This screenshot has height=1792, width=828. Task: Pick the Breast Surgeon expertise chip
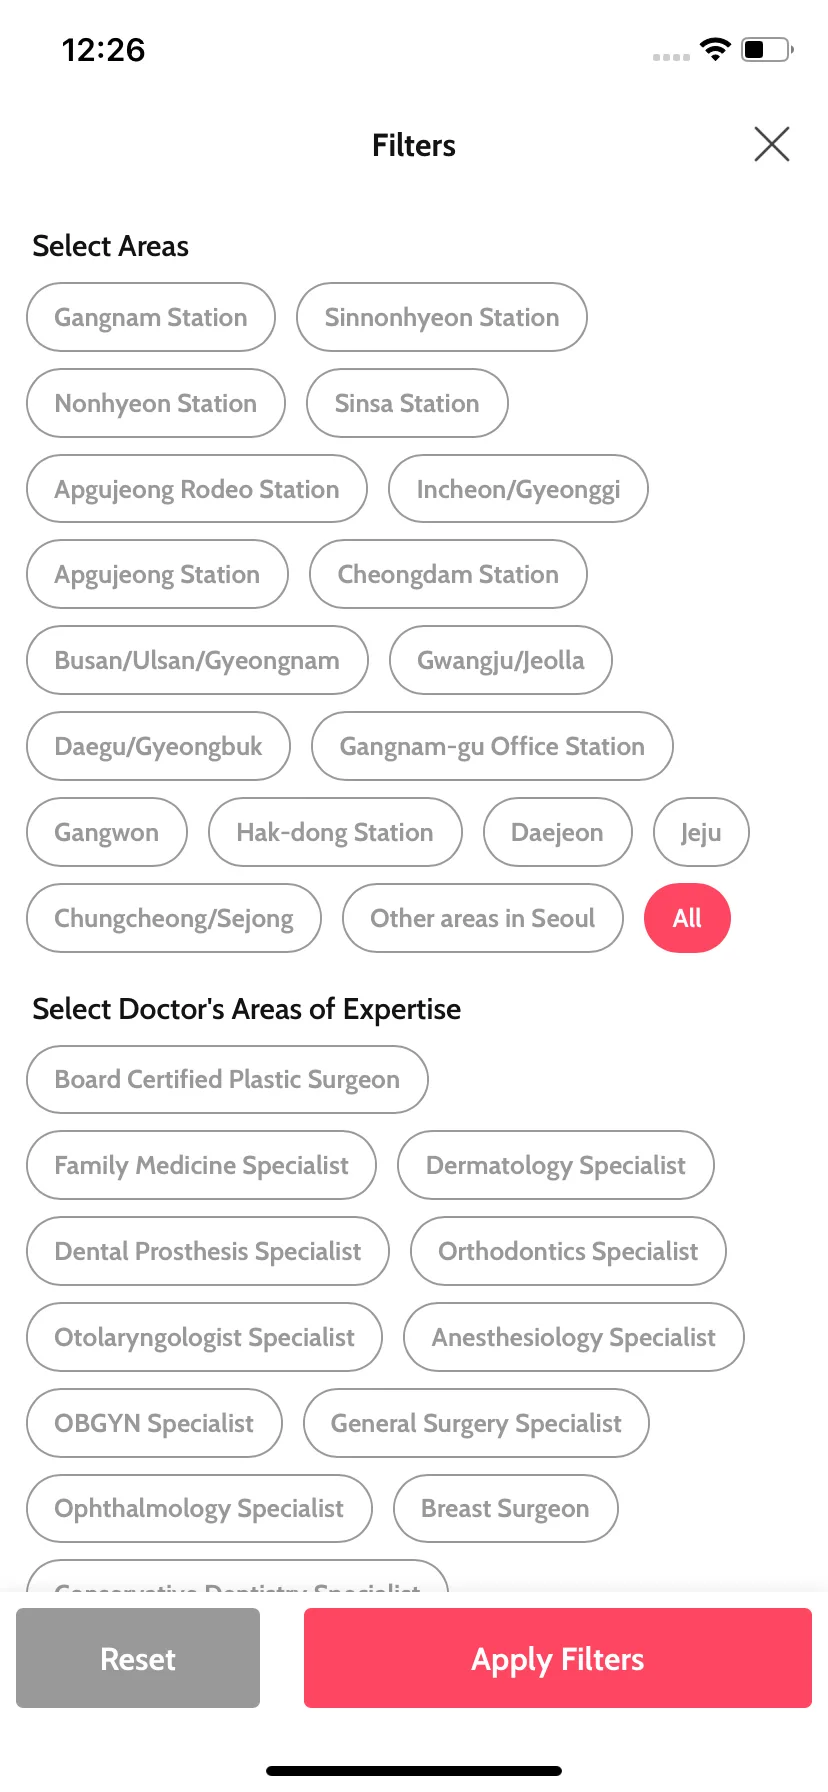(506, 1509)
